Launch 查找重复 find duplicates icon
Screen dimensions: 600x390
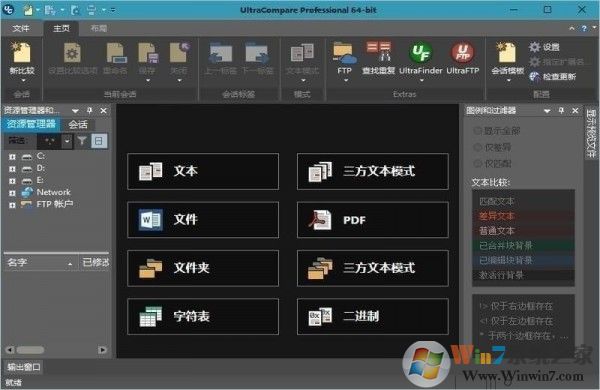(378, 52)
